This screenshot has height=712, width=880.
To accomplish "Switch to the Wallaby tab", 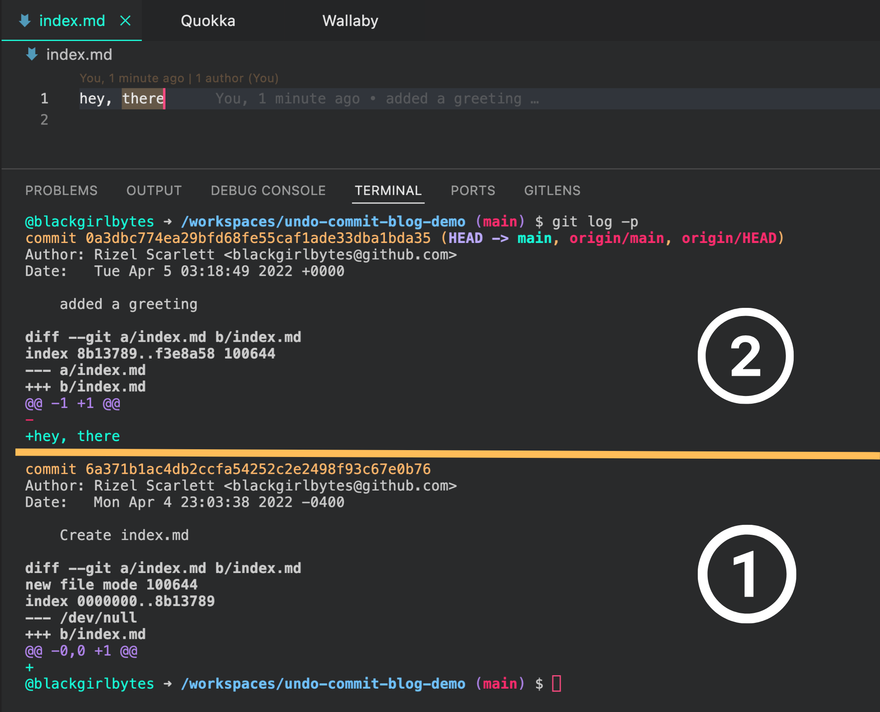I will 350,20.
